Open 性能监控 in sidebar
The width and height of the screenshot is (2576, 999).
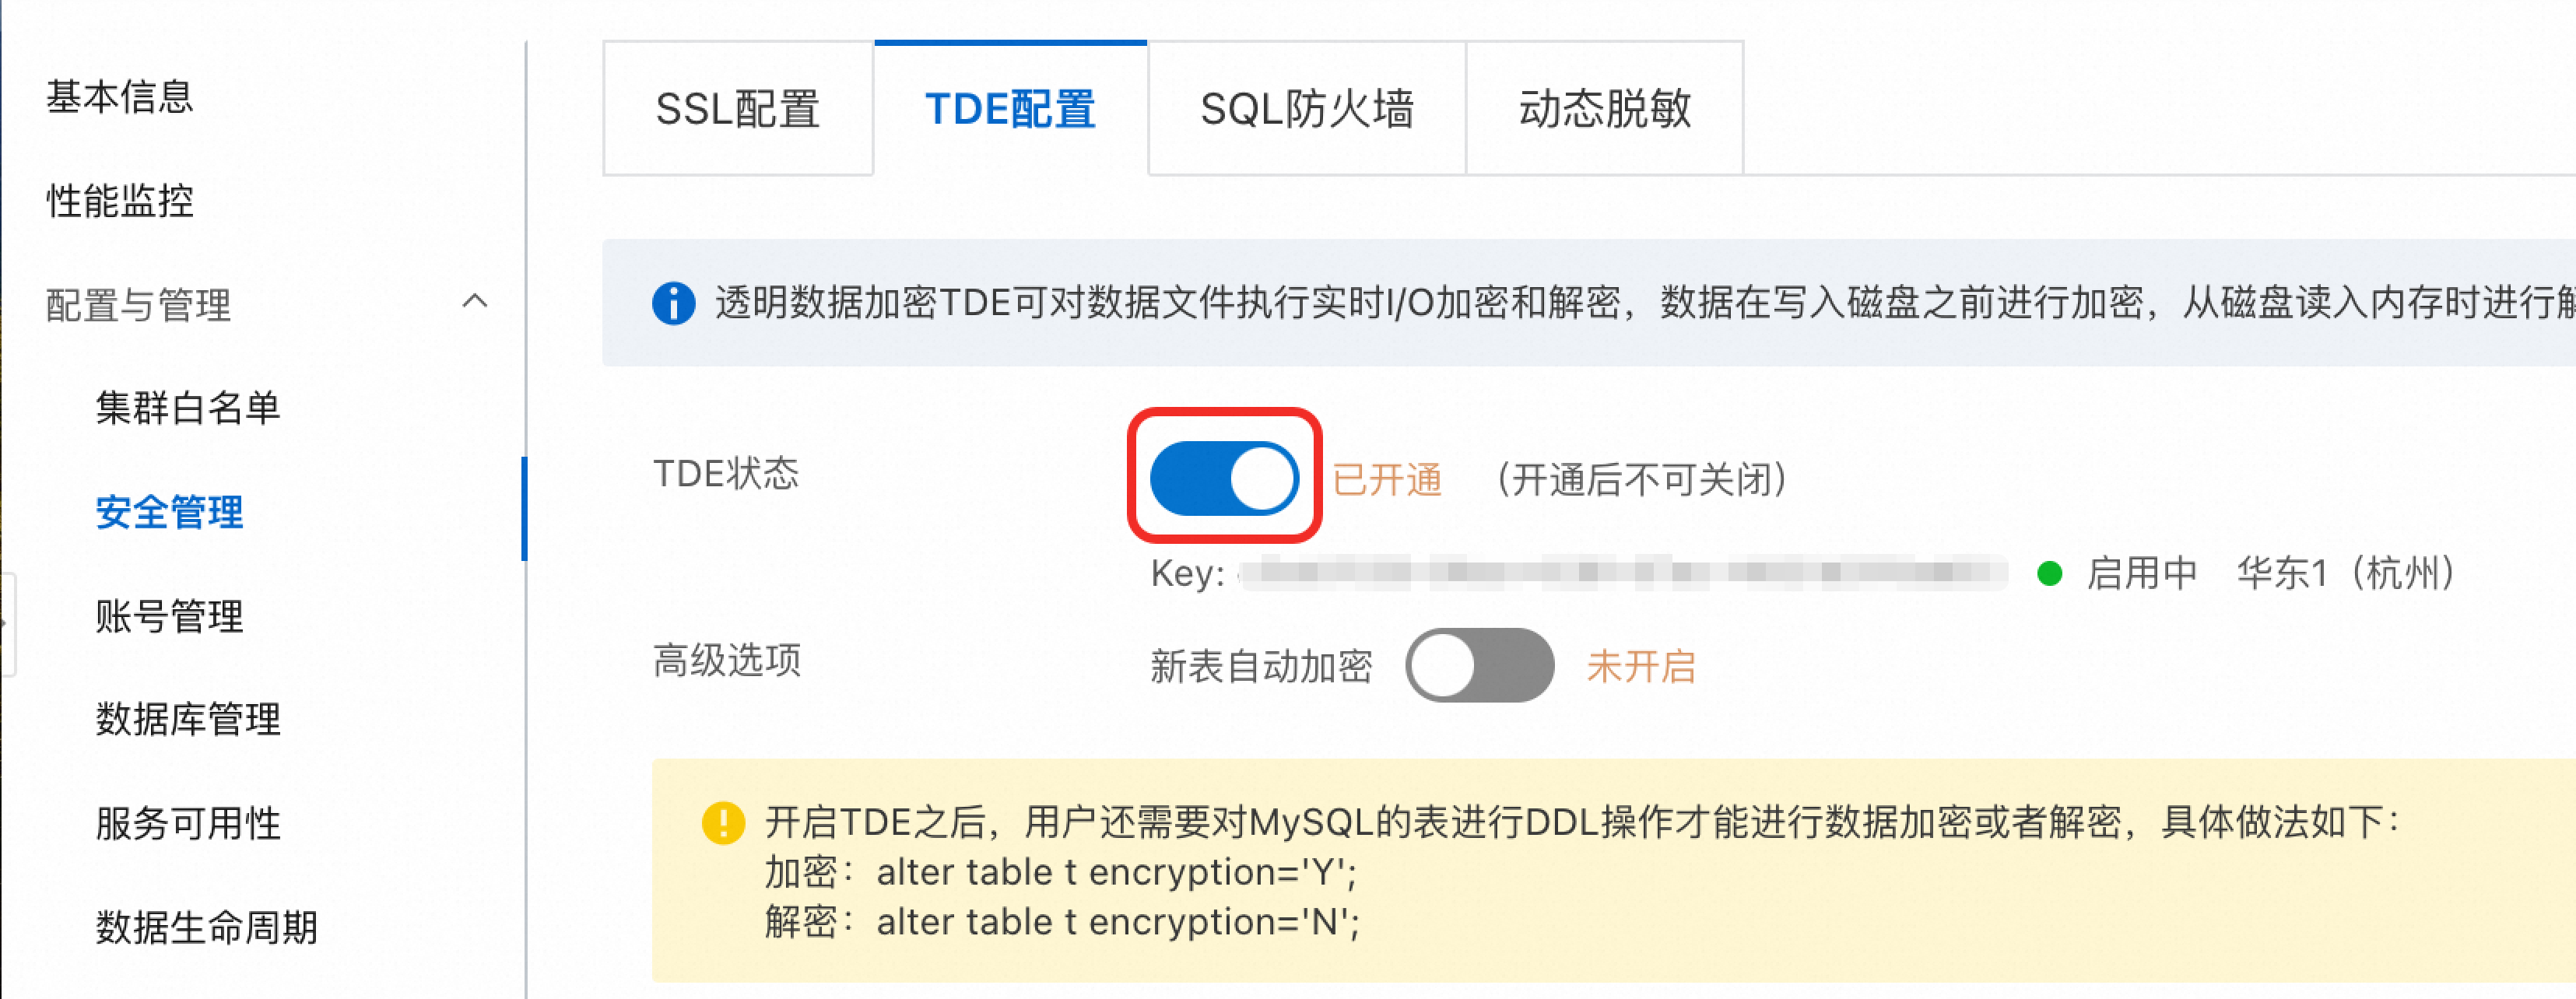pos(120,201)
